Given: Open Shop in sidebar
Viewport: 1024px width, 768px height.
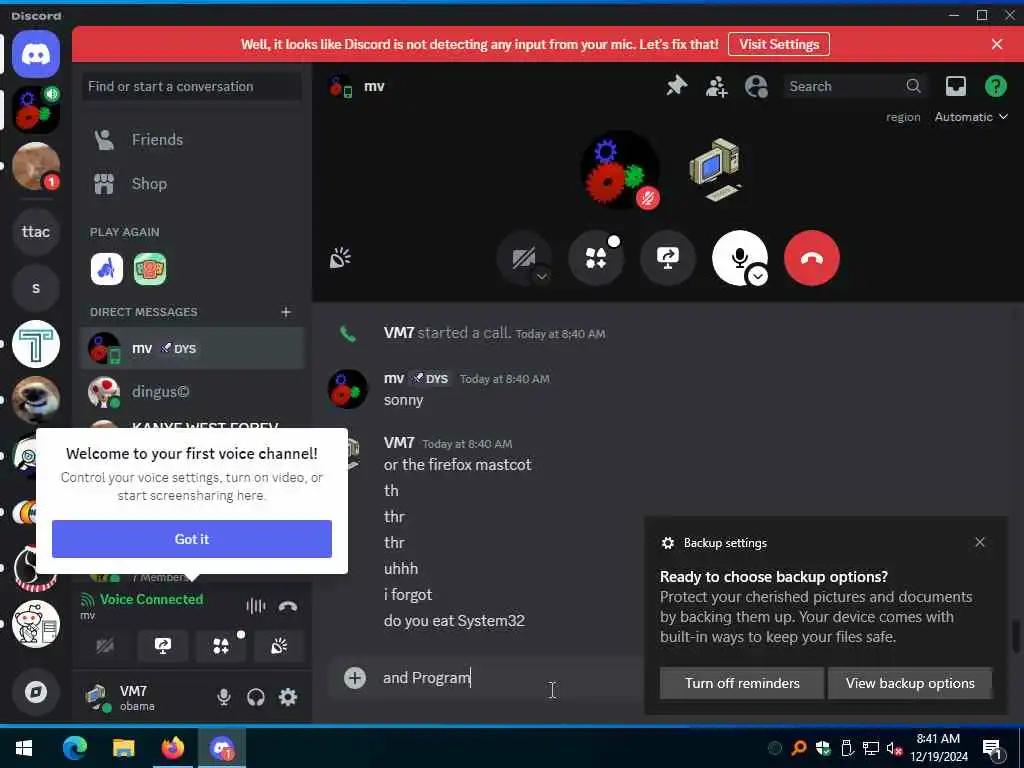Looking at the screenshot, I should (x=192, y=184).
